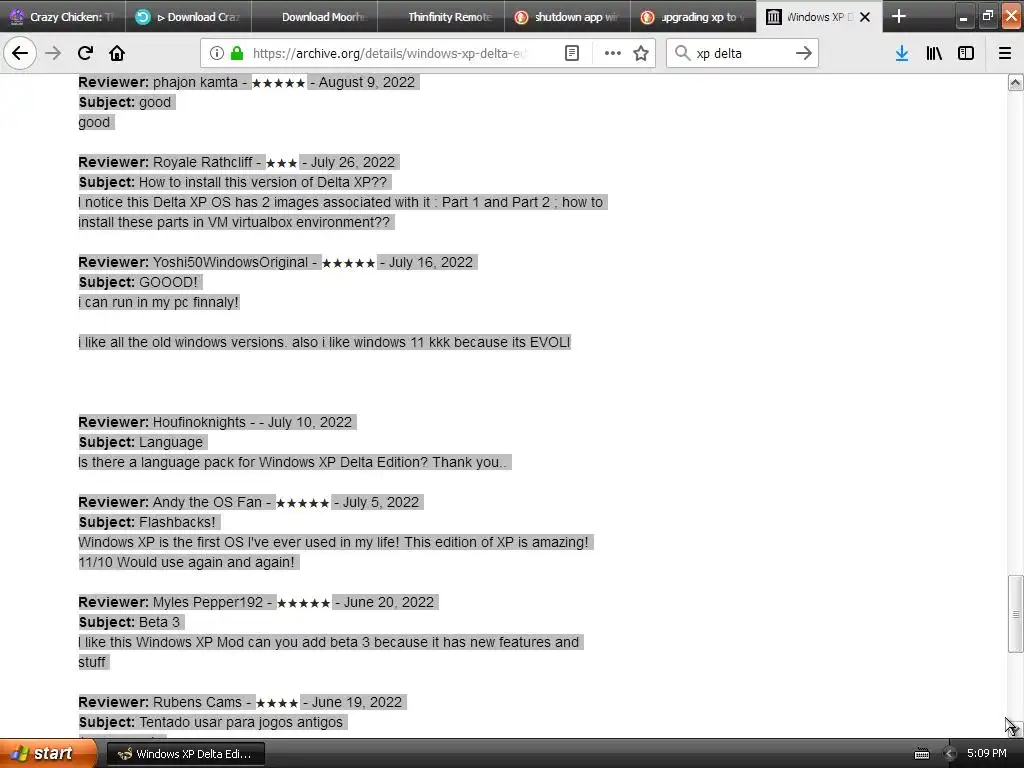Open the Firefox home page

coord(117,53)
